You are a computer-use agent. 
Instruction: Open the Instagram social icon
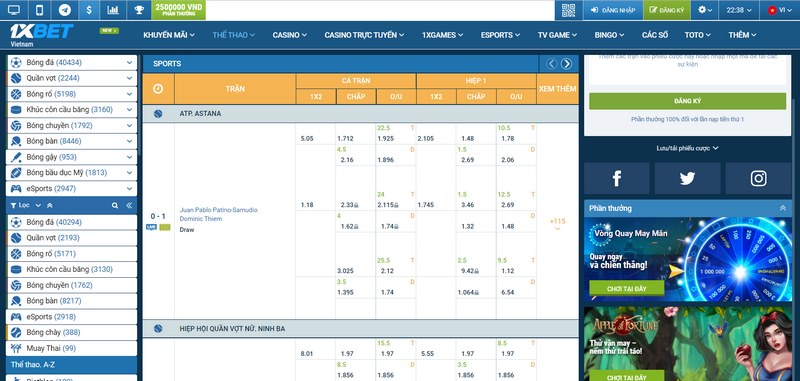click(758, 179)
